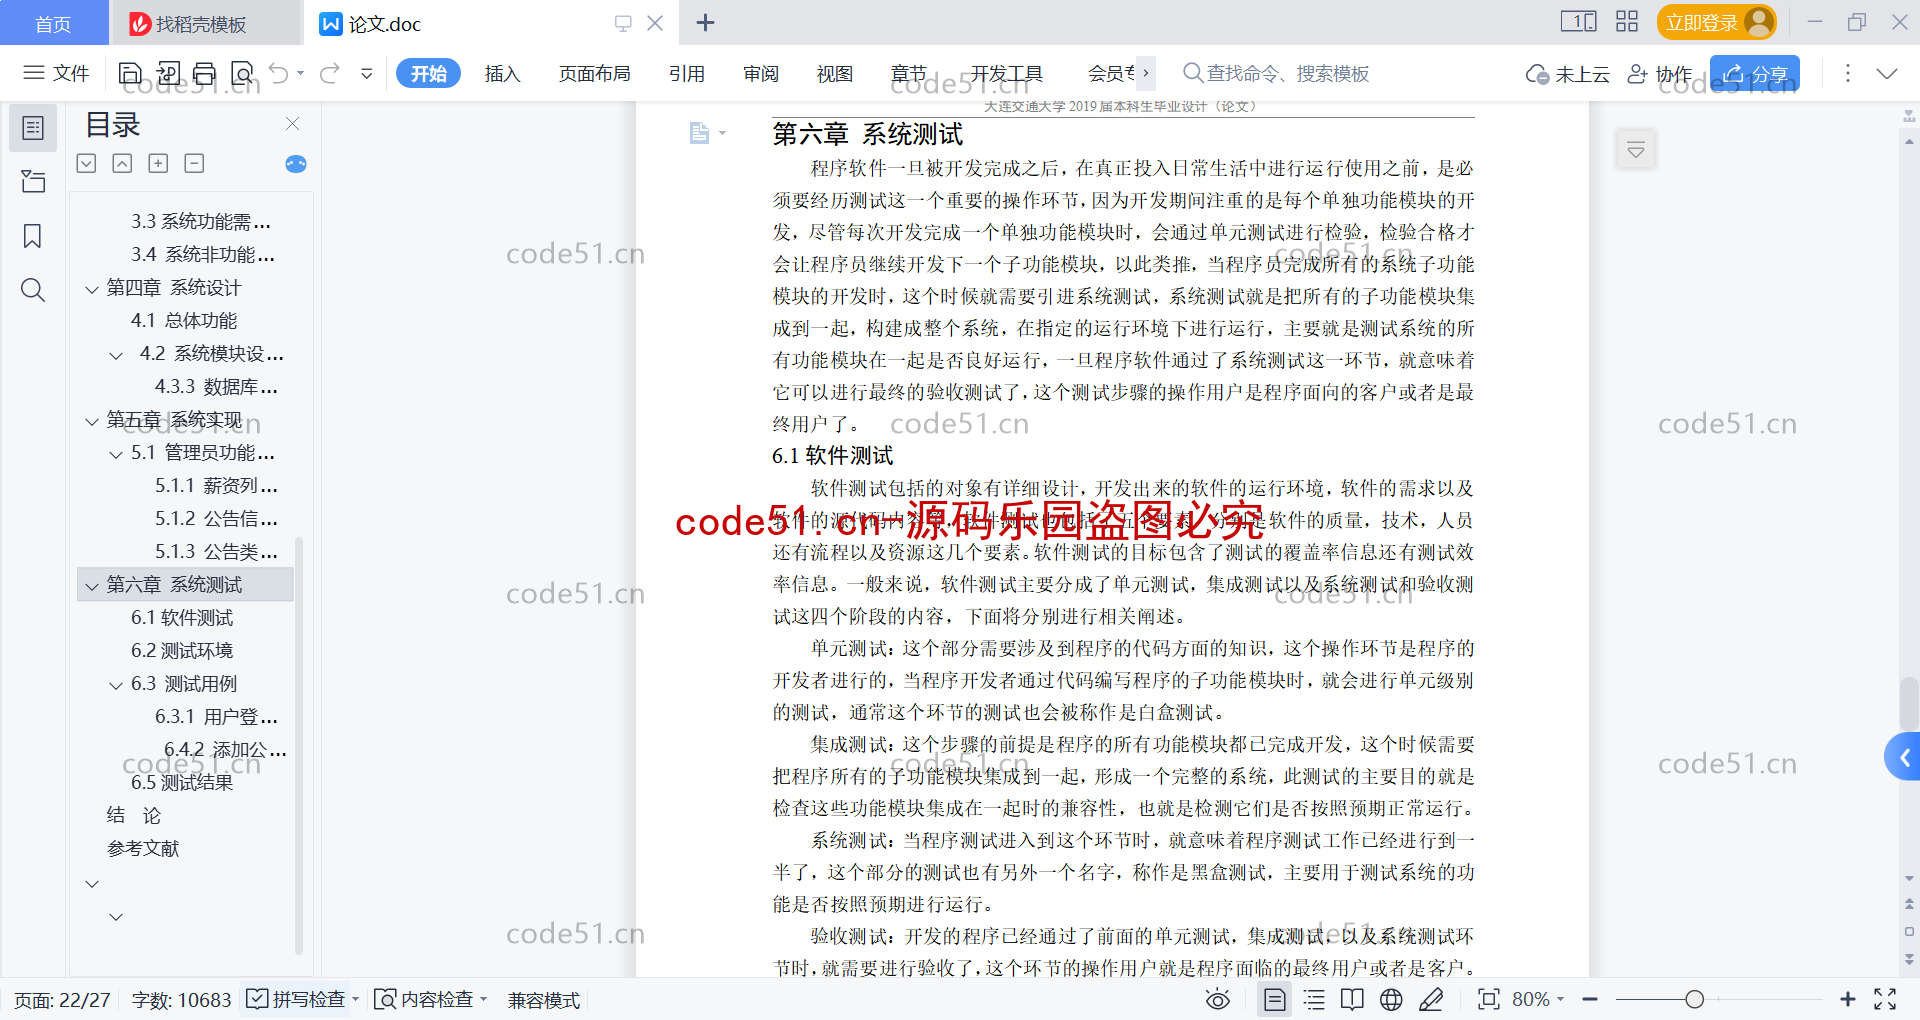Click the export to PDF toolbar icon
The height and width of the screenshot is (1020, 1920).
point(168,73)
